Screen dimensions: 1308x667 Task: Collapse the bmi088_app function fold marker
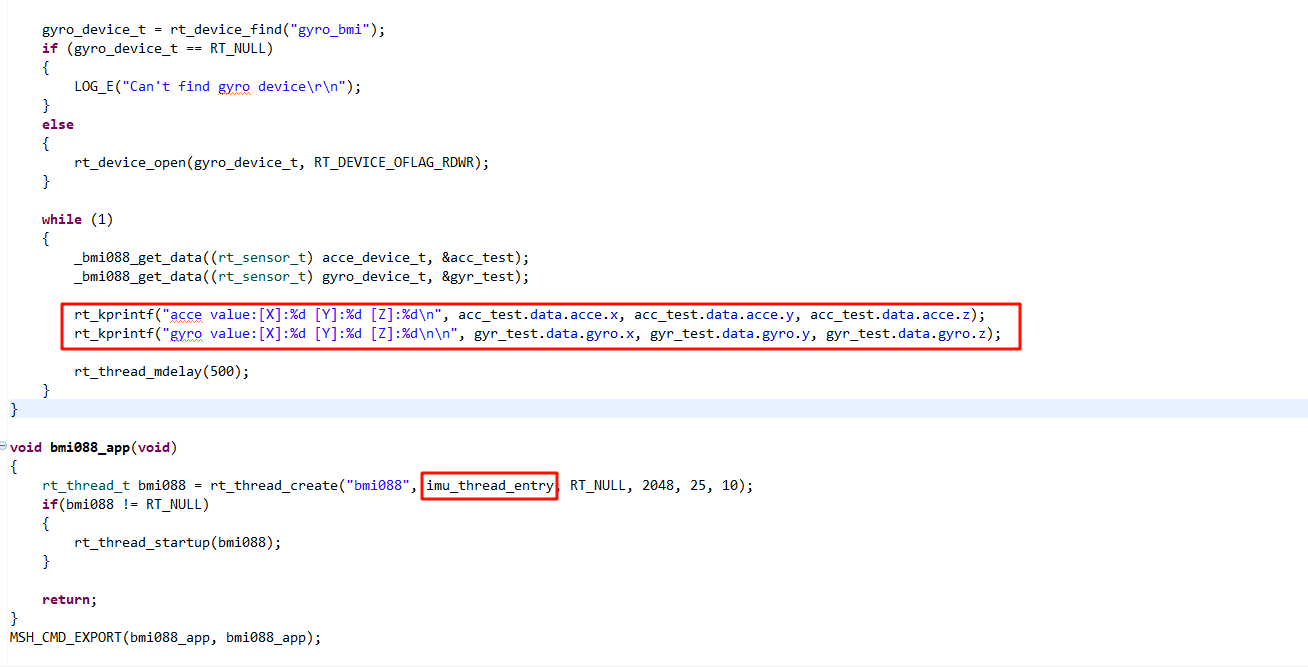pyautogui.click(x=4, y=445)
